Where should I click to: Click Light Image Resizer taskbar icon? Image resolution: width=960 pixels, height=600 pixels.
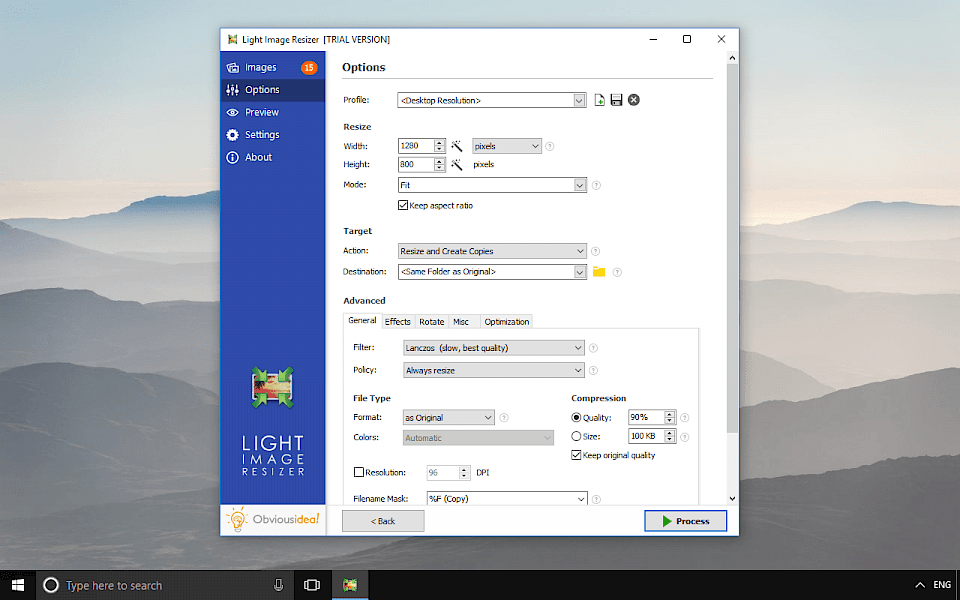point(350,585)
